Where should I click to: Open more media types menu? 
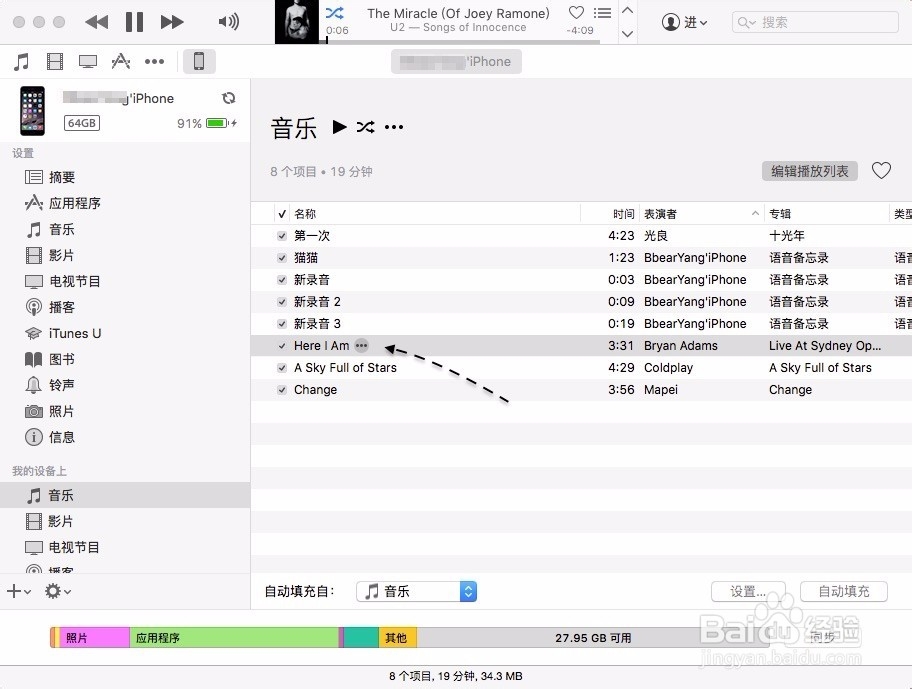pyautogui.click(x=154, y=61)
